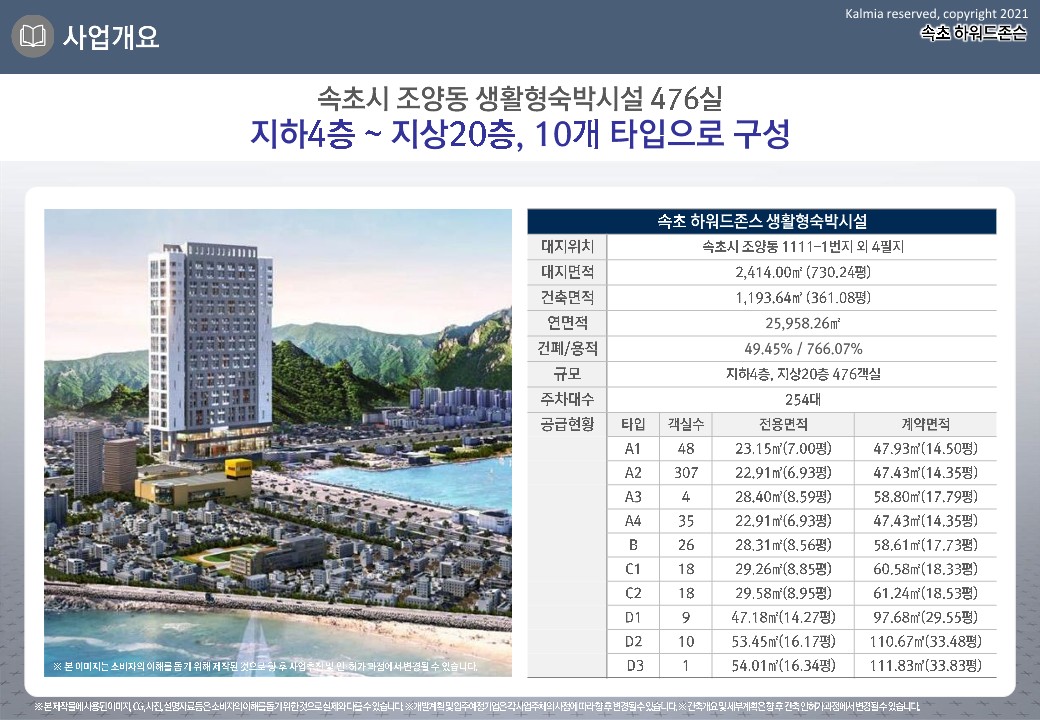Click the building aerial rendering image
The width and height of the screenshot is (1040, 720).
pos(278,443)
